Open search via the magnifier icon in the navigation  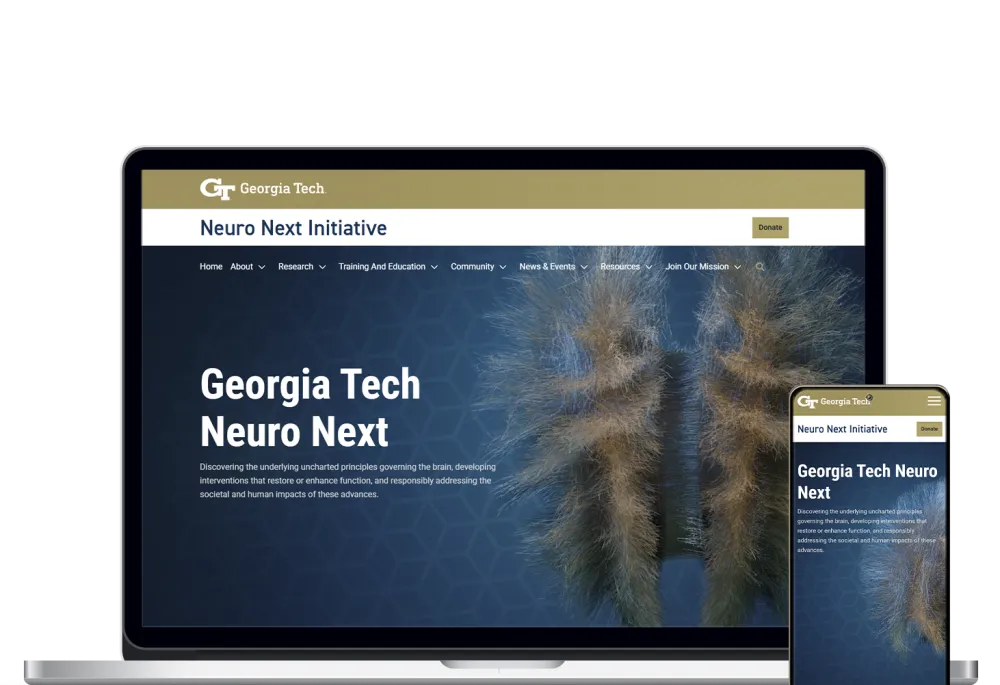click(x=760, y=267)
